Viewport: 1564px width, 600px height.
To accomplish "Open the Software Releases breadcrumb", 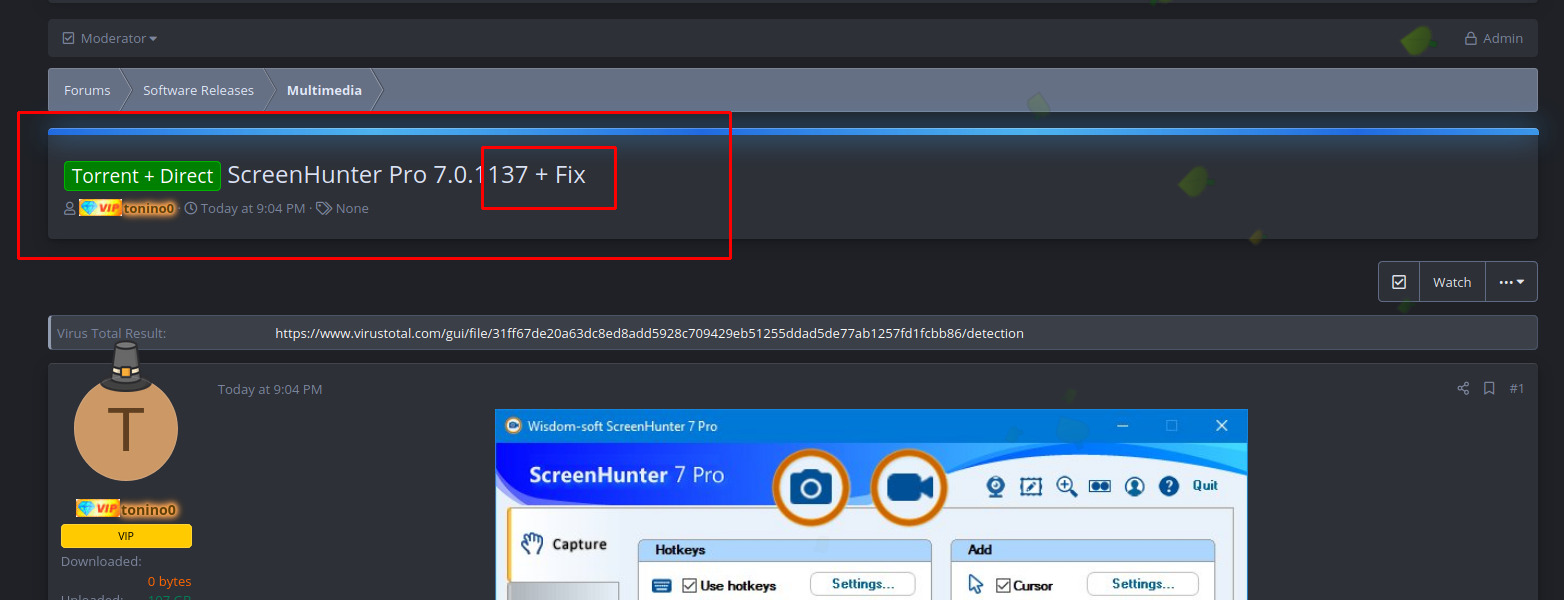I will pyautogui.click(x=198, y=90).
